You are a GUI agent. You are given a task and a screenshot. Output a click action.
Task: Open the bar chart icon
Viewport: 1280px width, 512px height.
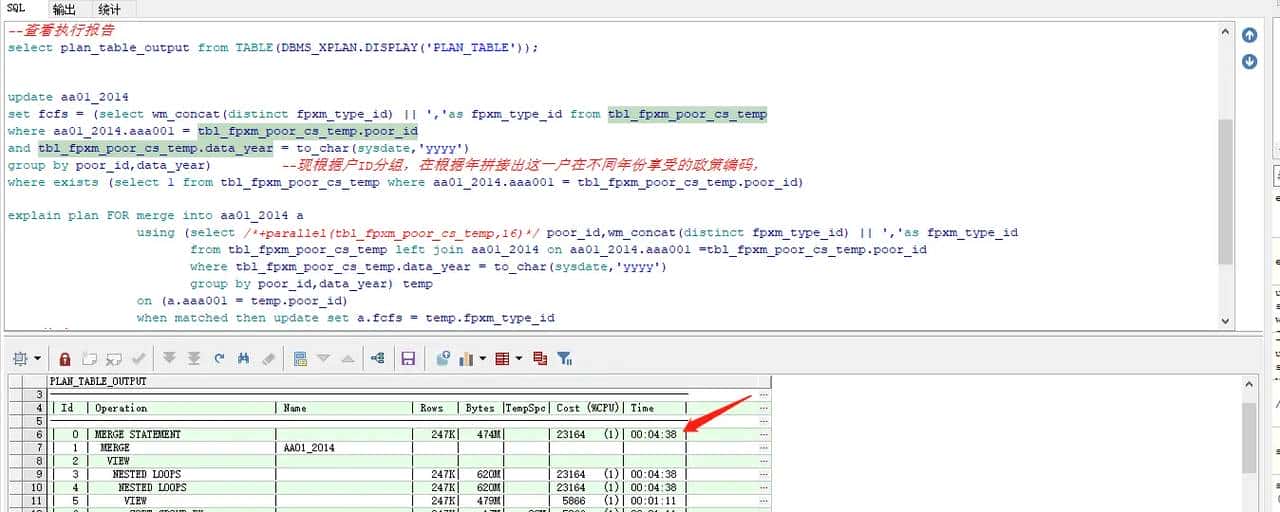(x=466, y=358)
